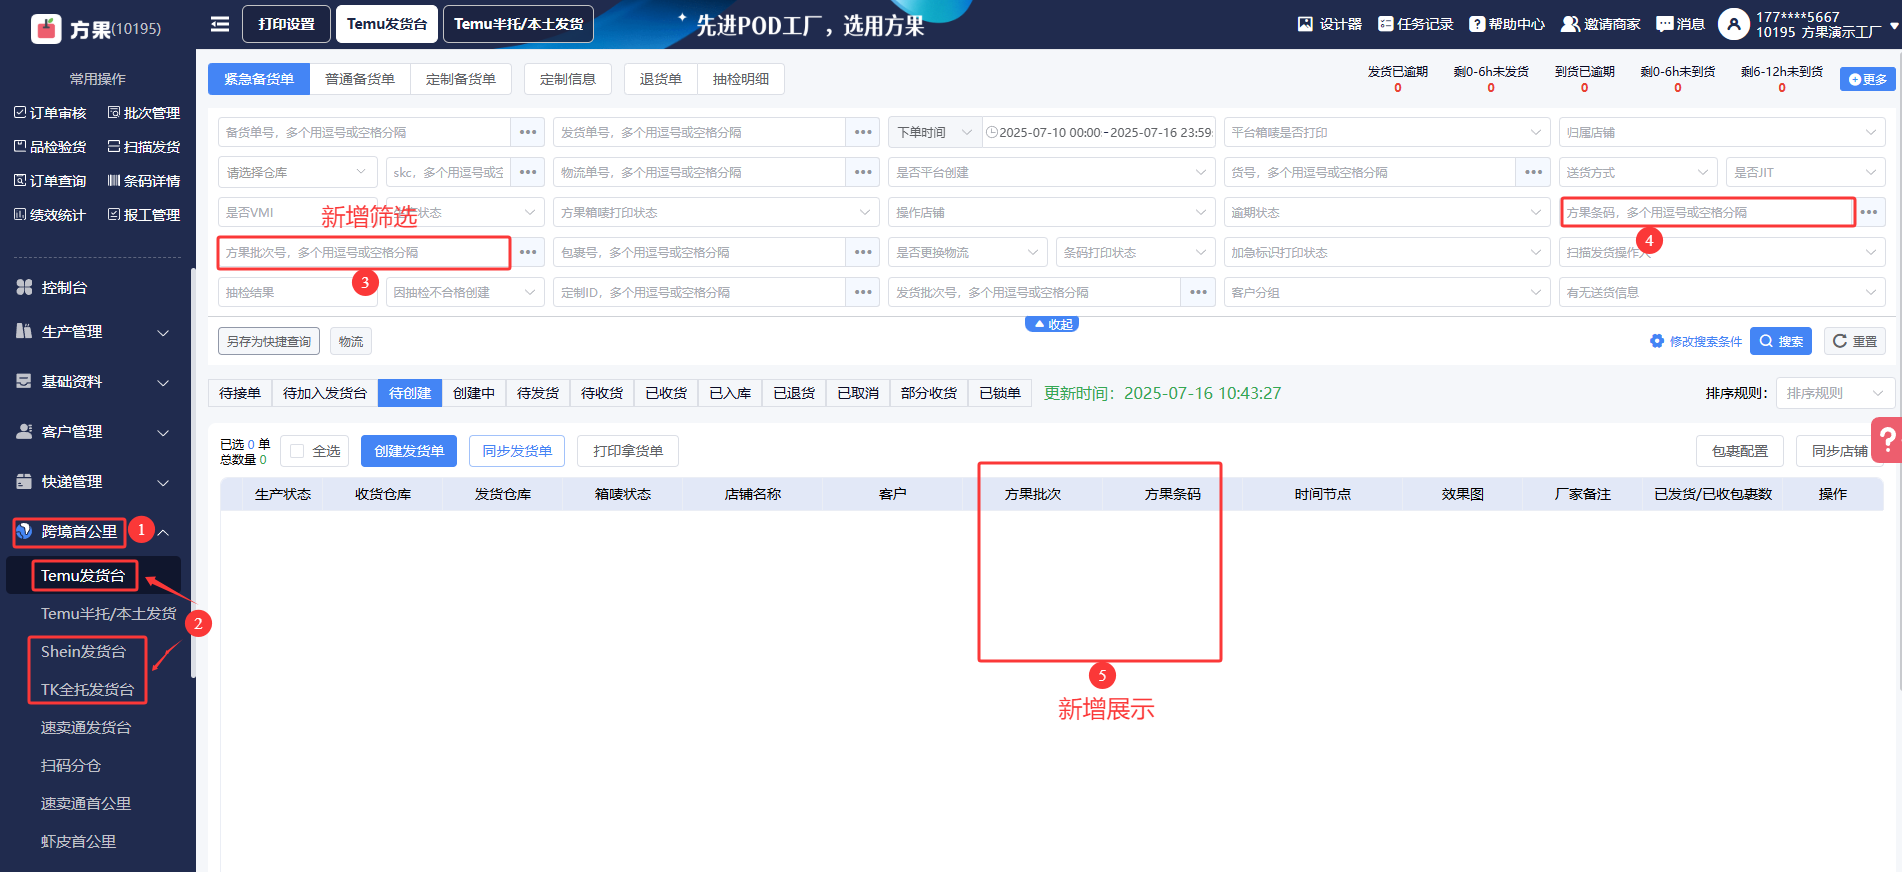Open the 打印设置 top tab
Viewport: 1902px width, 872px height.
tap(286, 24)
